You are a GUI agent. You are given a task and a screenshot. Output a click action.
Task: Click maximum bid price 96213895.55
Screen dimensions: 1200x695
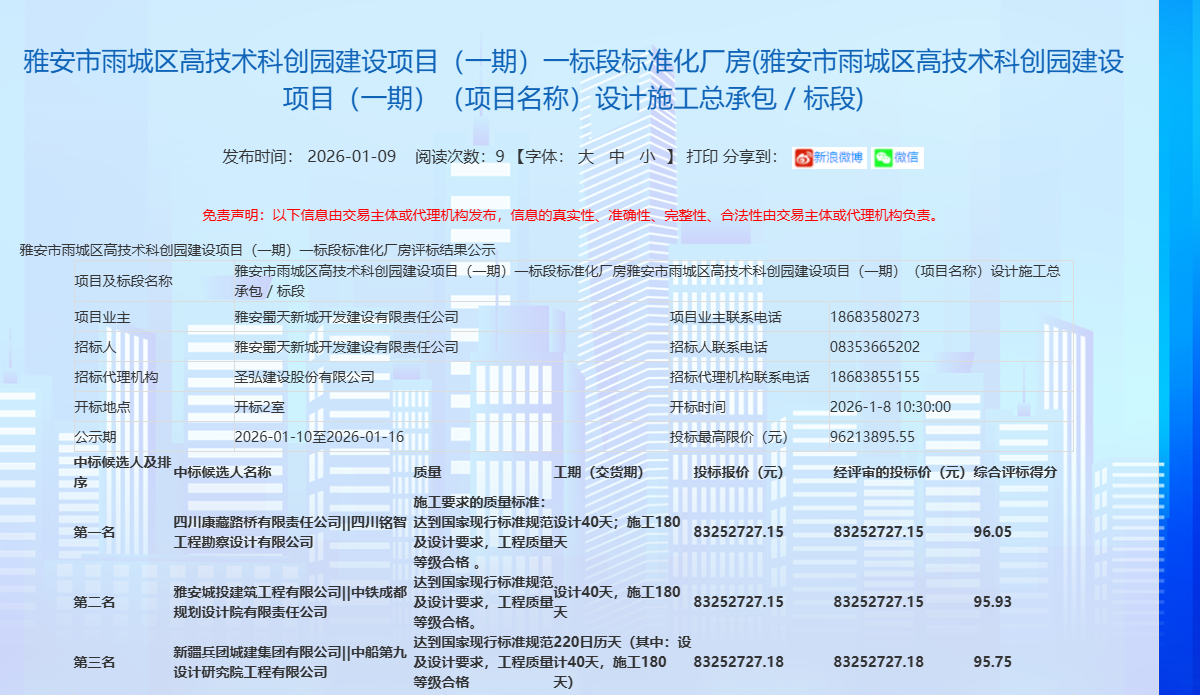point(872,437)
